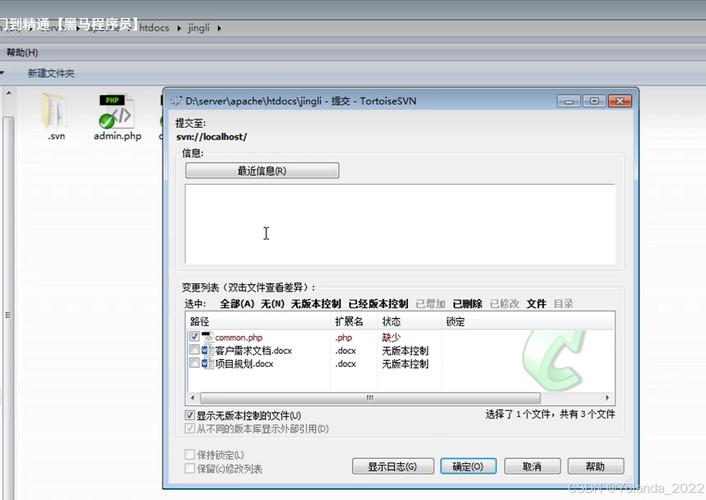Image resolution: width=706 pixels, height=500 pixels.
Task: Click the 取消 button
Action: [532, 467]
